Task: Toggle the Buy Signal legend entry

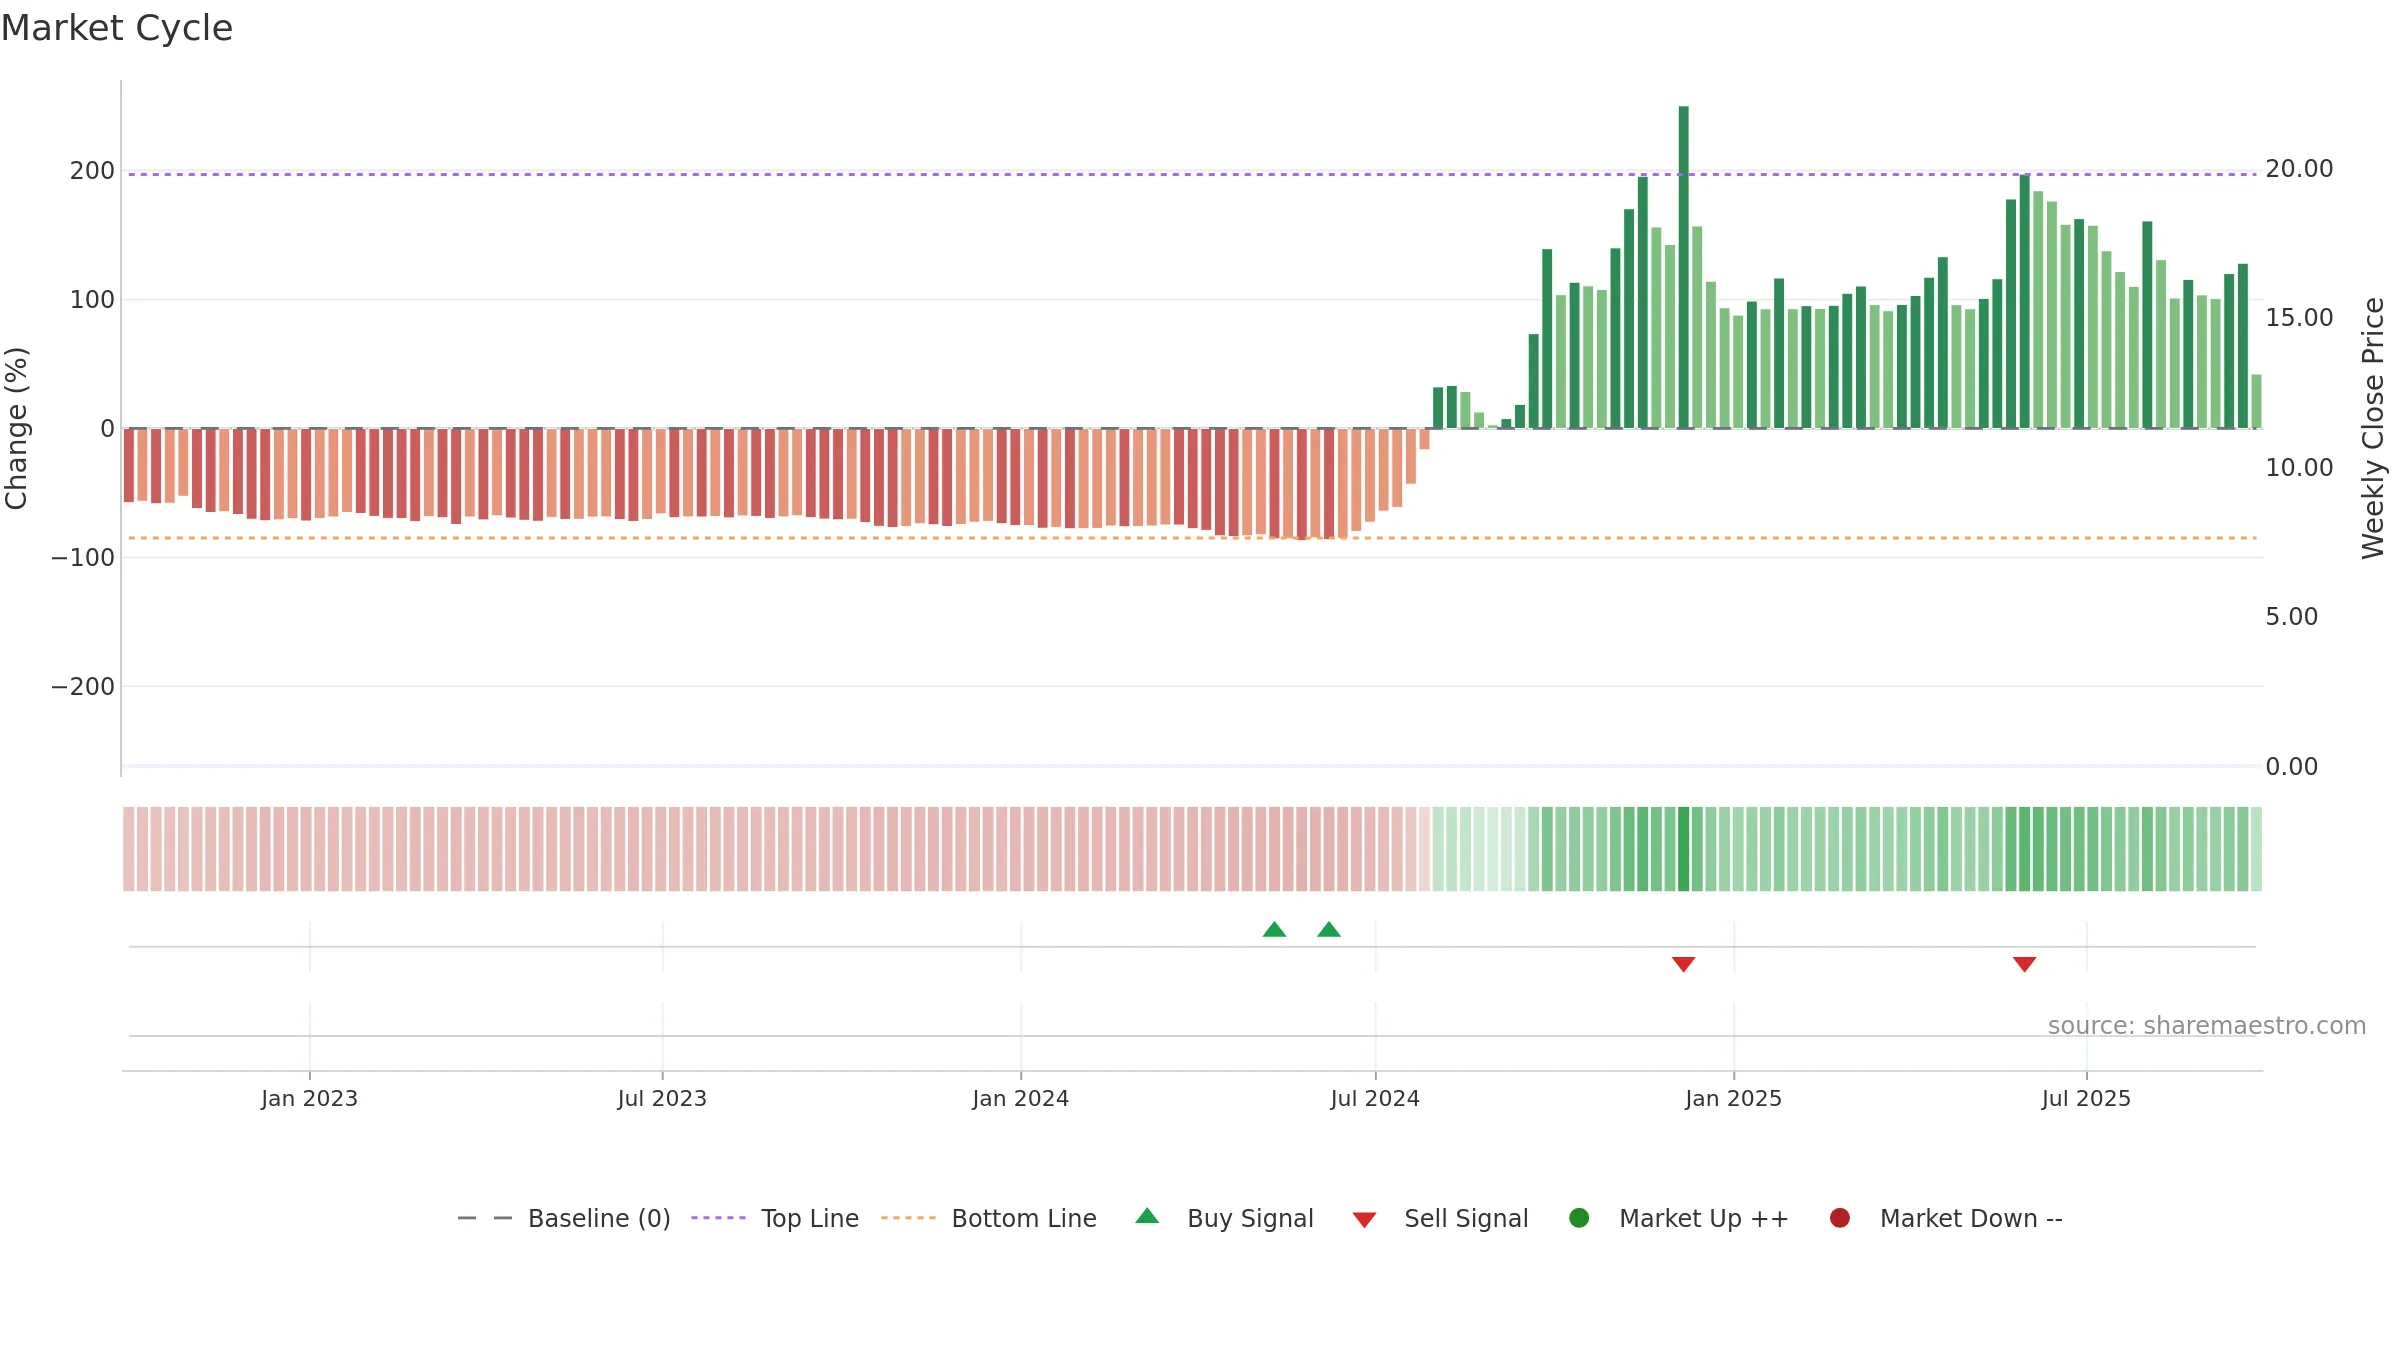Action: point(1225,1218)
